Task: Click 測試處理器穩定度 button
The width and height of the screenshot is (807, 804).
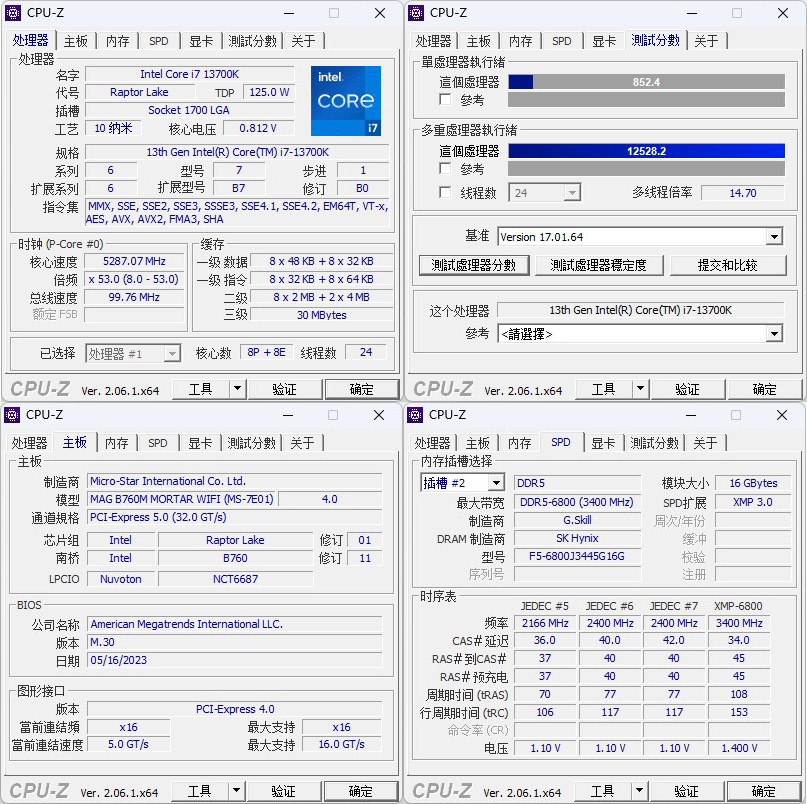Action: [x=599, y=265]
